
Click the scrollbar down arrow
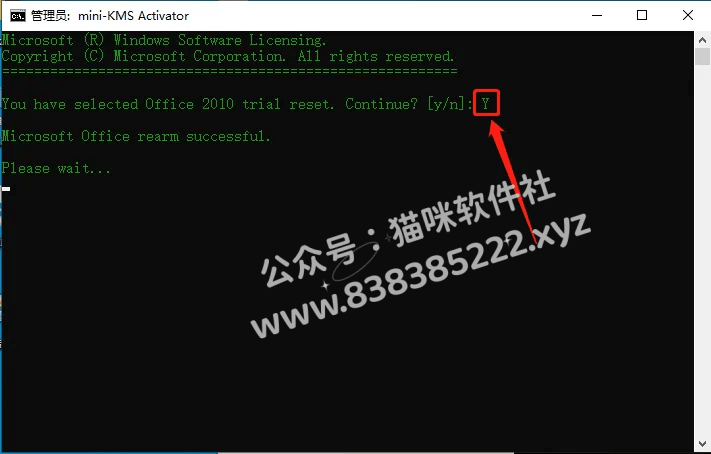click(x=702, y=443)
